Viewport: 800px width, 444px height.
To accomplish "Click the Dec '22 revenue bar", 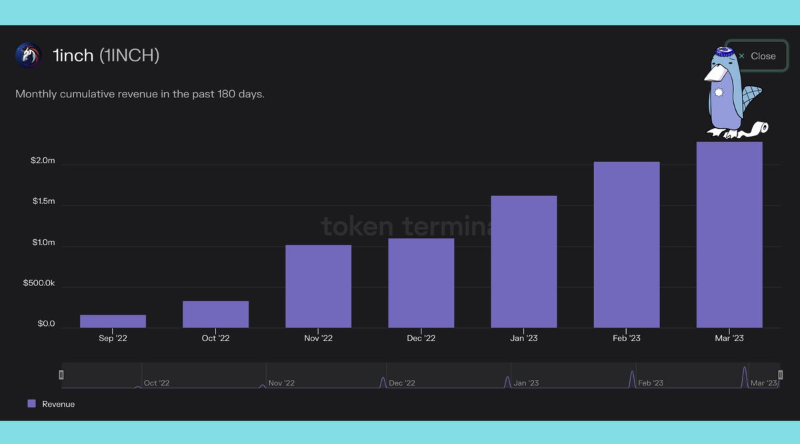I will pos(421,283).
